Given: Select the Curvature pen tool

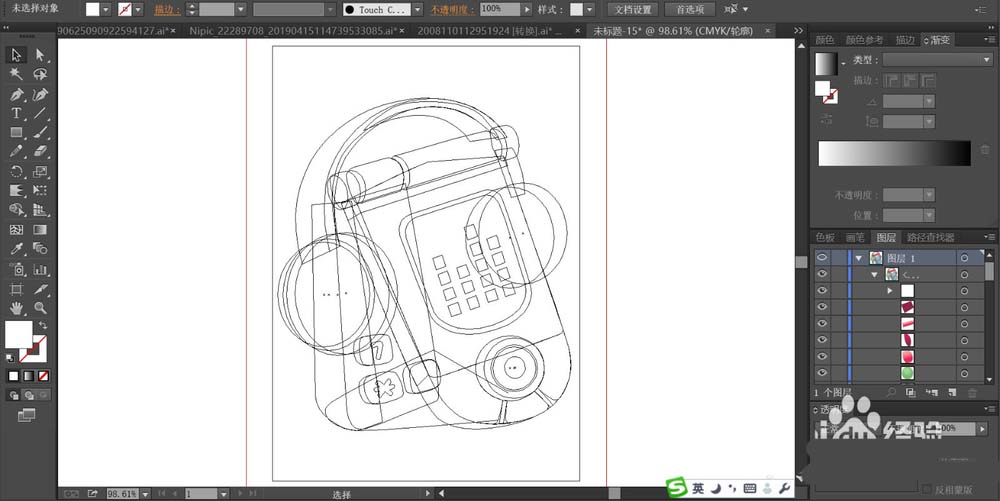Looking at the screenshot, I should coord(40,94).
